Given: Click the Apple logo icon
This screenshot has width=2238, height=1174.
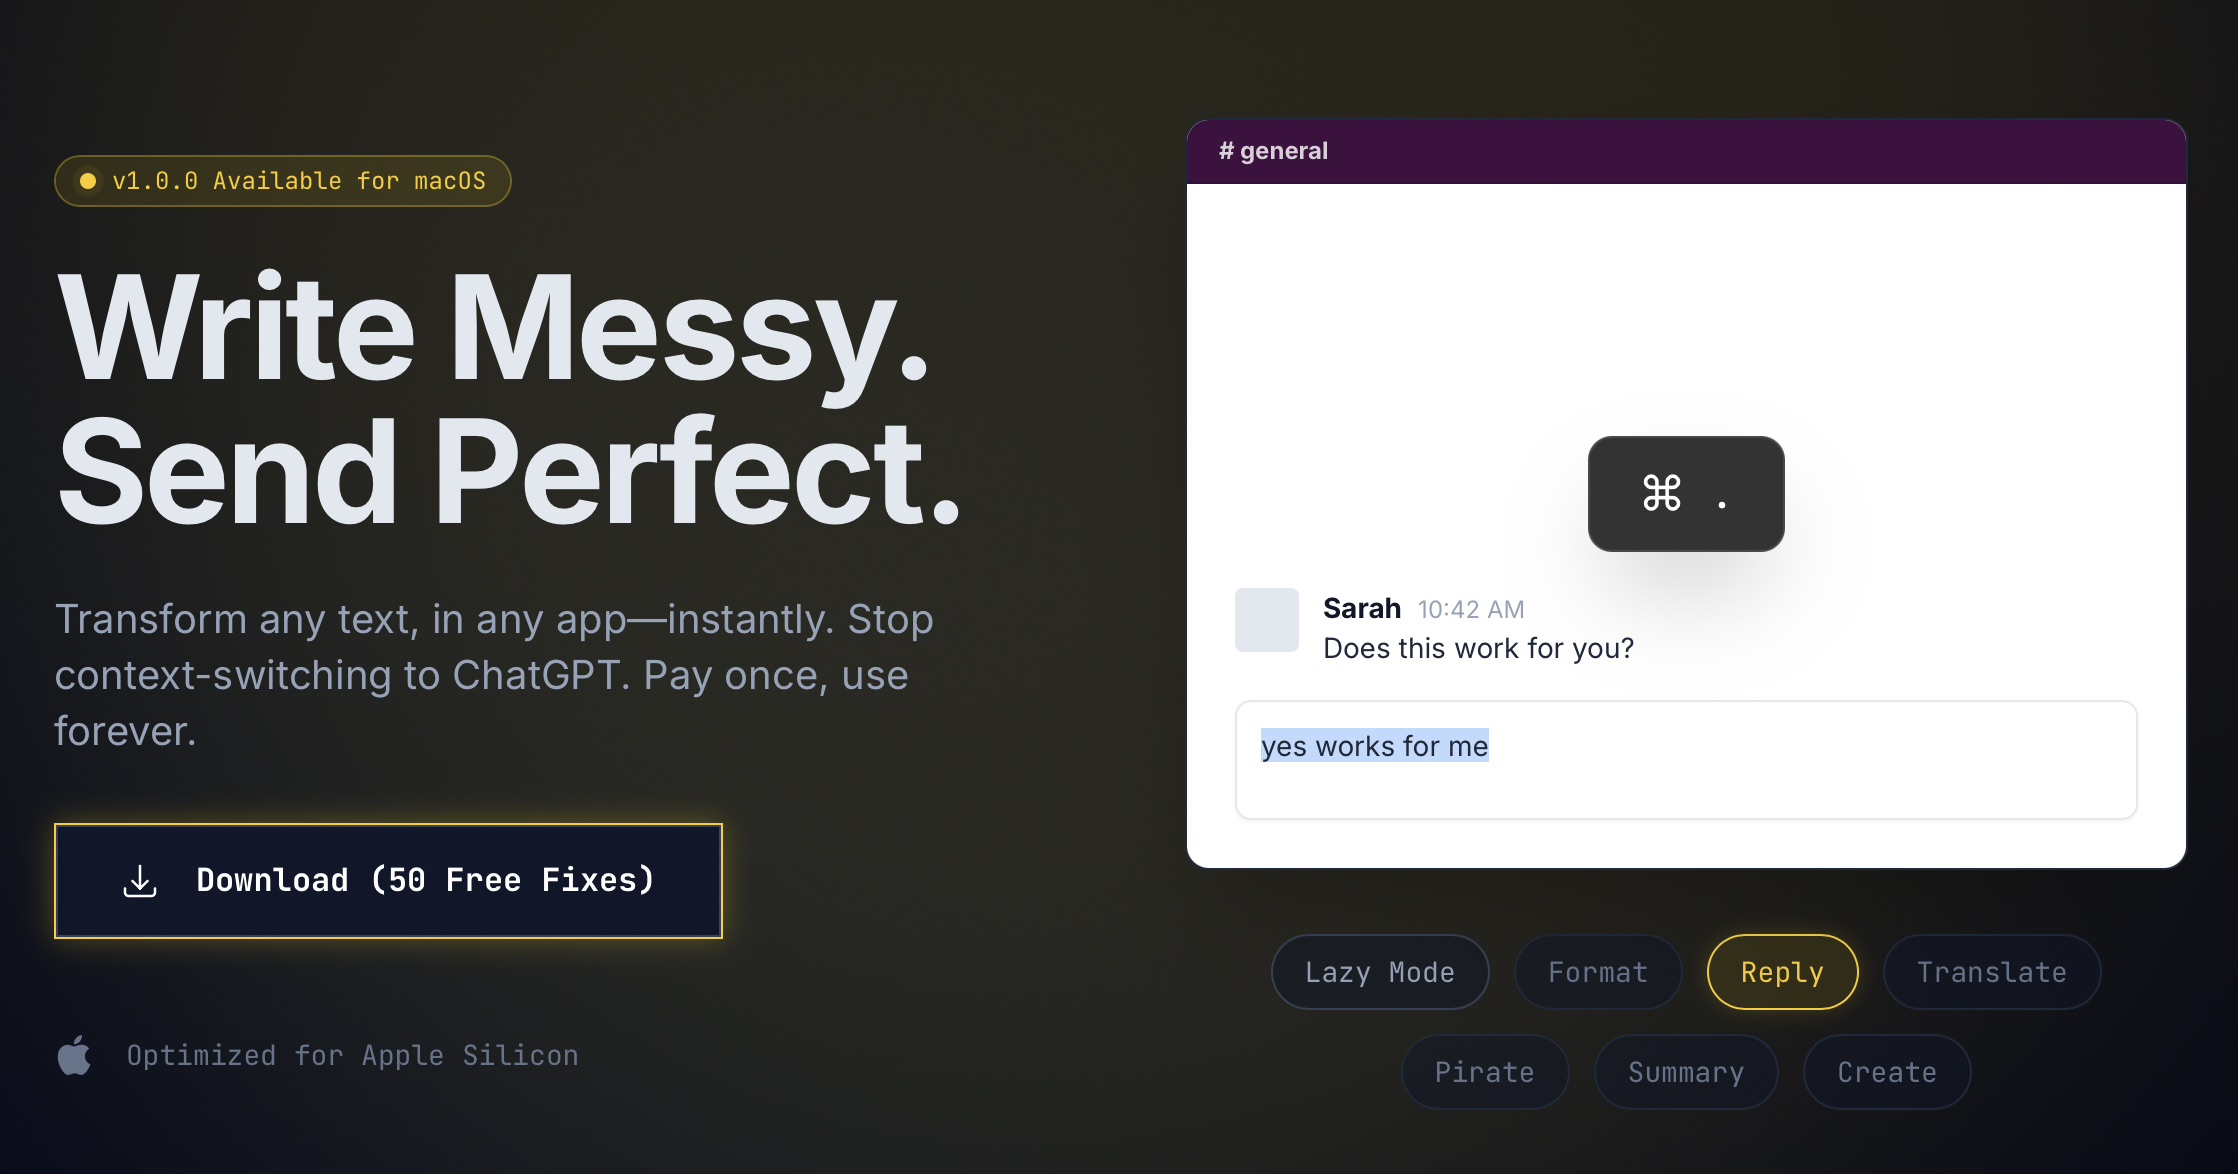Looking at the screenshot, I should pyautogui.click(x=74, y=1055).
